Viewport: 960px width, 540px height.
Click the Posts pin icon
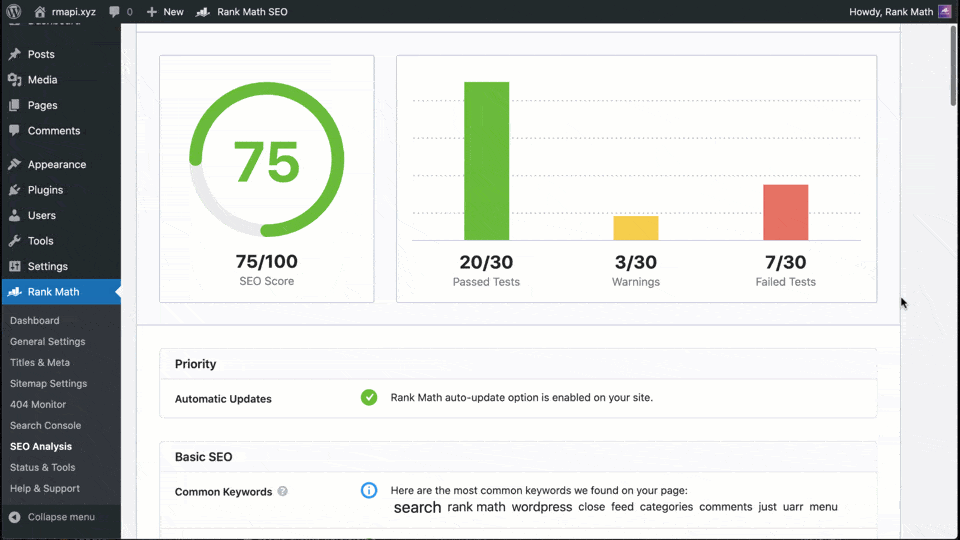[15, 54]
